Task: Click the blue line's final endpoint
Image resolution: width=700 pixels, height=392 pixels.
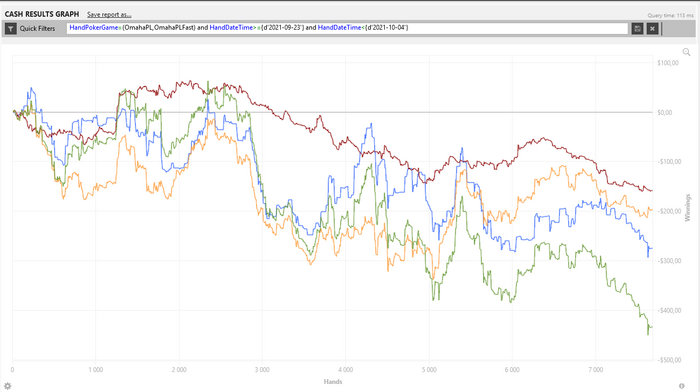Action: coord(652,248)
